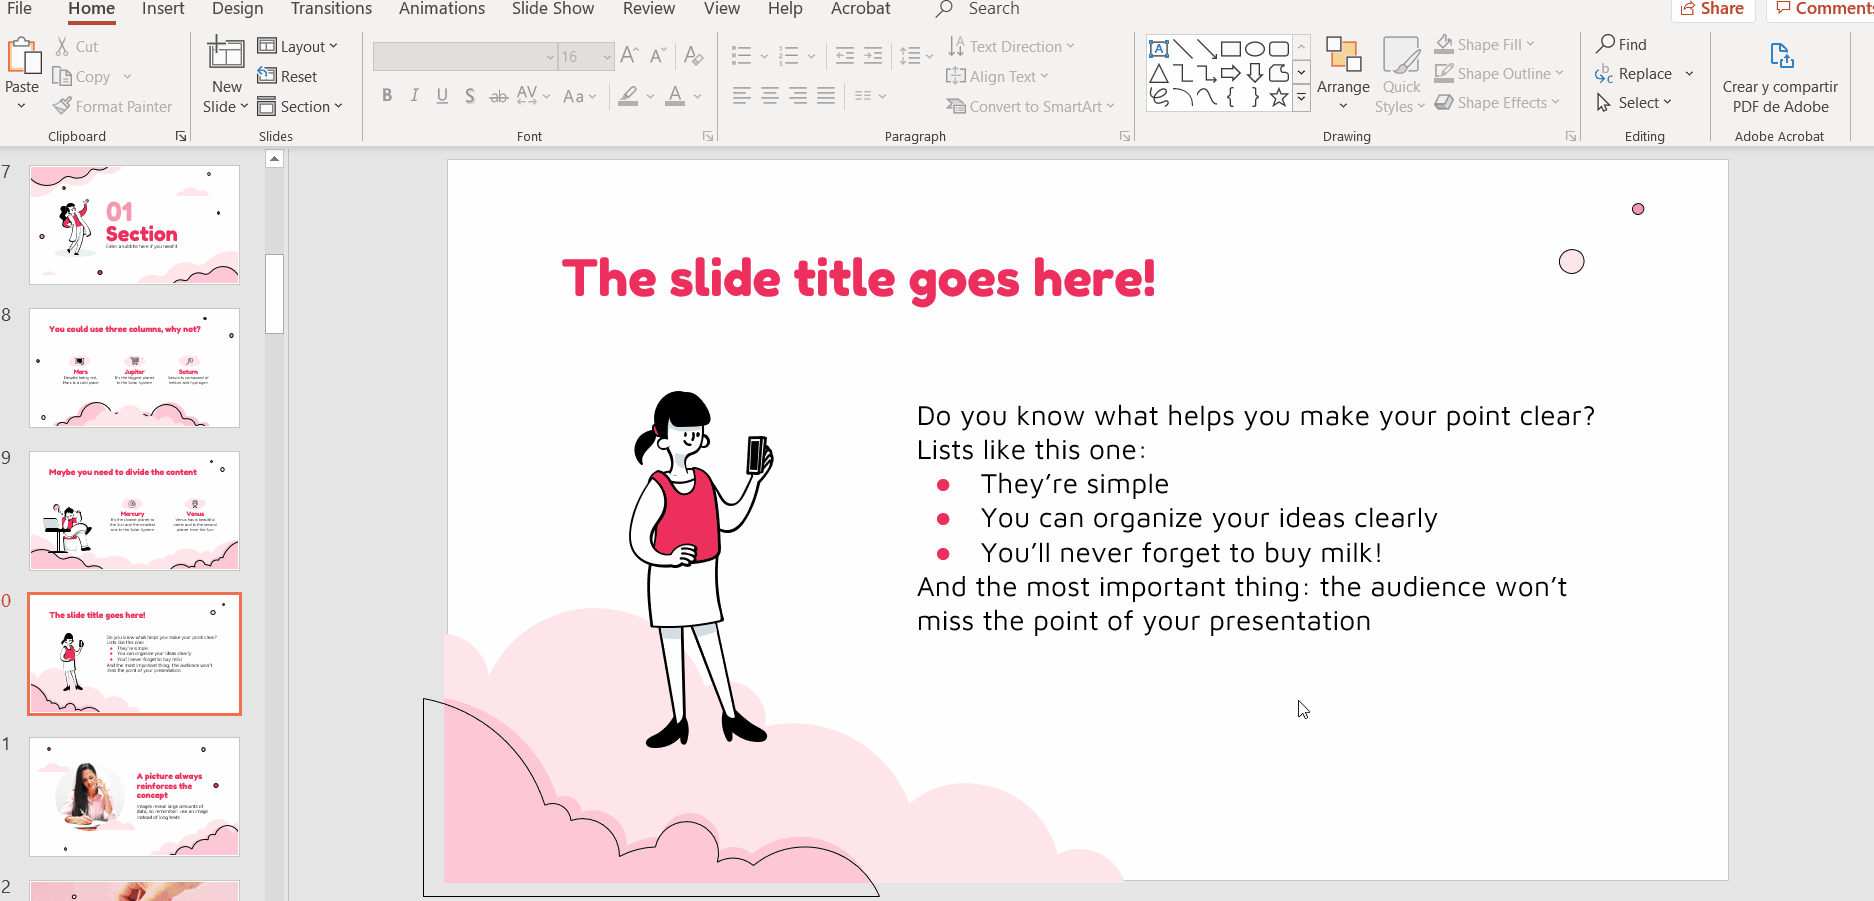Click the Share button

tap(1713, 9)
